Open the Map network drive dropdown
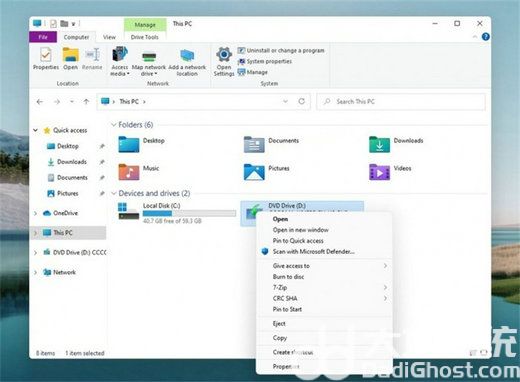 (x=149, y=71)
